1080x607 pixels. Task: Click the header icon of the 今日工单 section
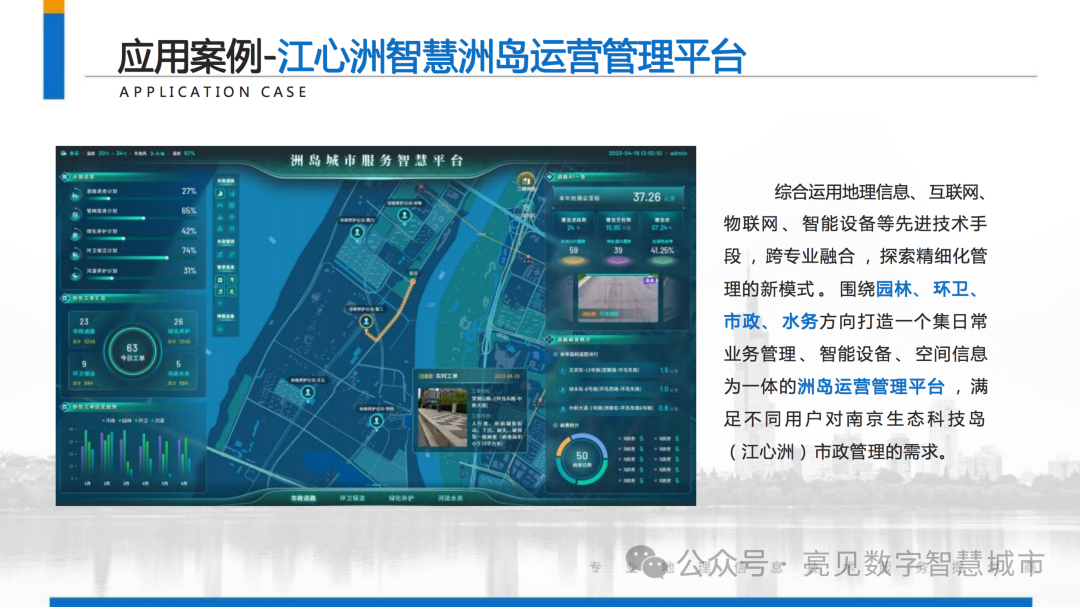(x=65, y=298)
